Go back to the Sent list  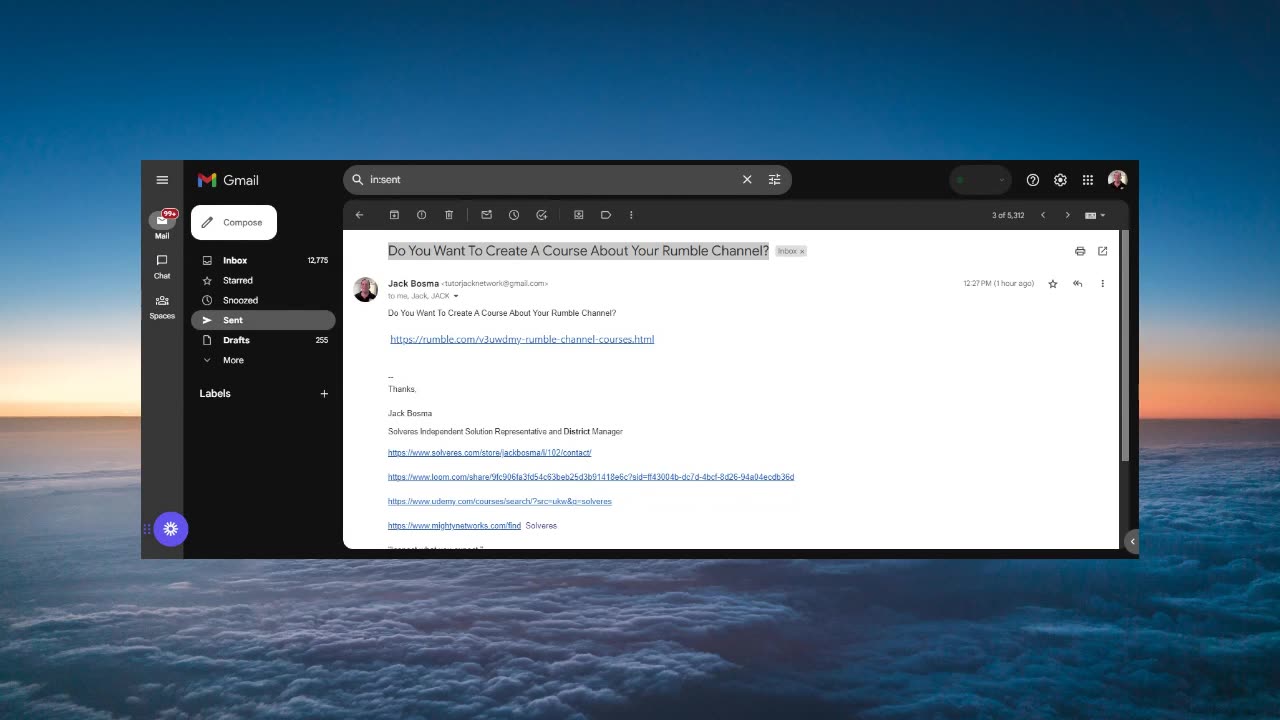[x=360, y=215]
